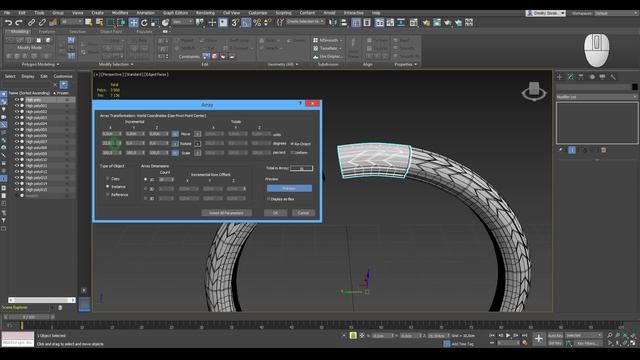Toggle the Uniform checkbox
This screenshot has width=640, height=360.
pyautogui.click(x=292, y=153)
